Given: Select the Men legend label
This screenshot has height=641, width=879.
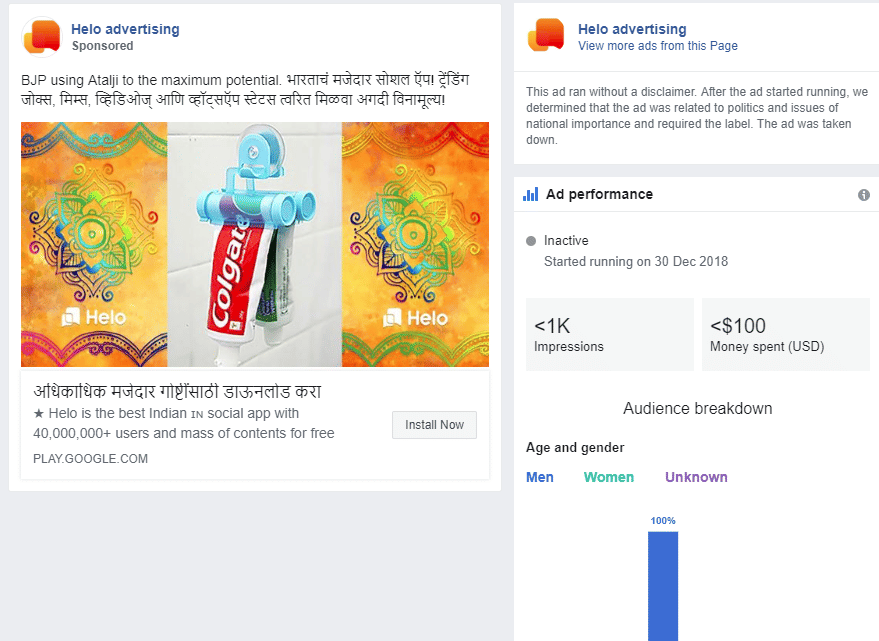Looking at the screenshot, I should [540, 477].
